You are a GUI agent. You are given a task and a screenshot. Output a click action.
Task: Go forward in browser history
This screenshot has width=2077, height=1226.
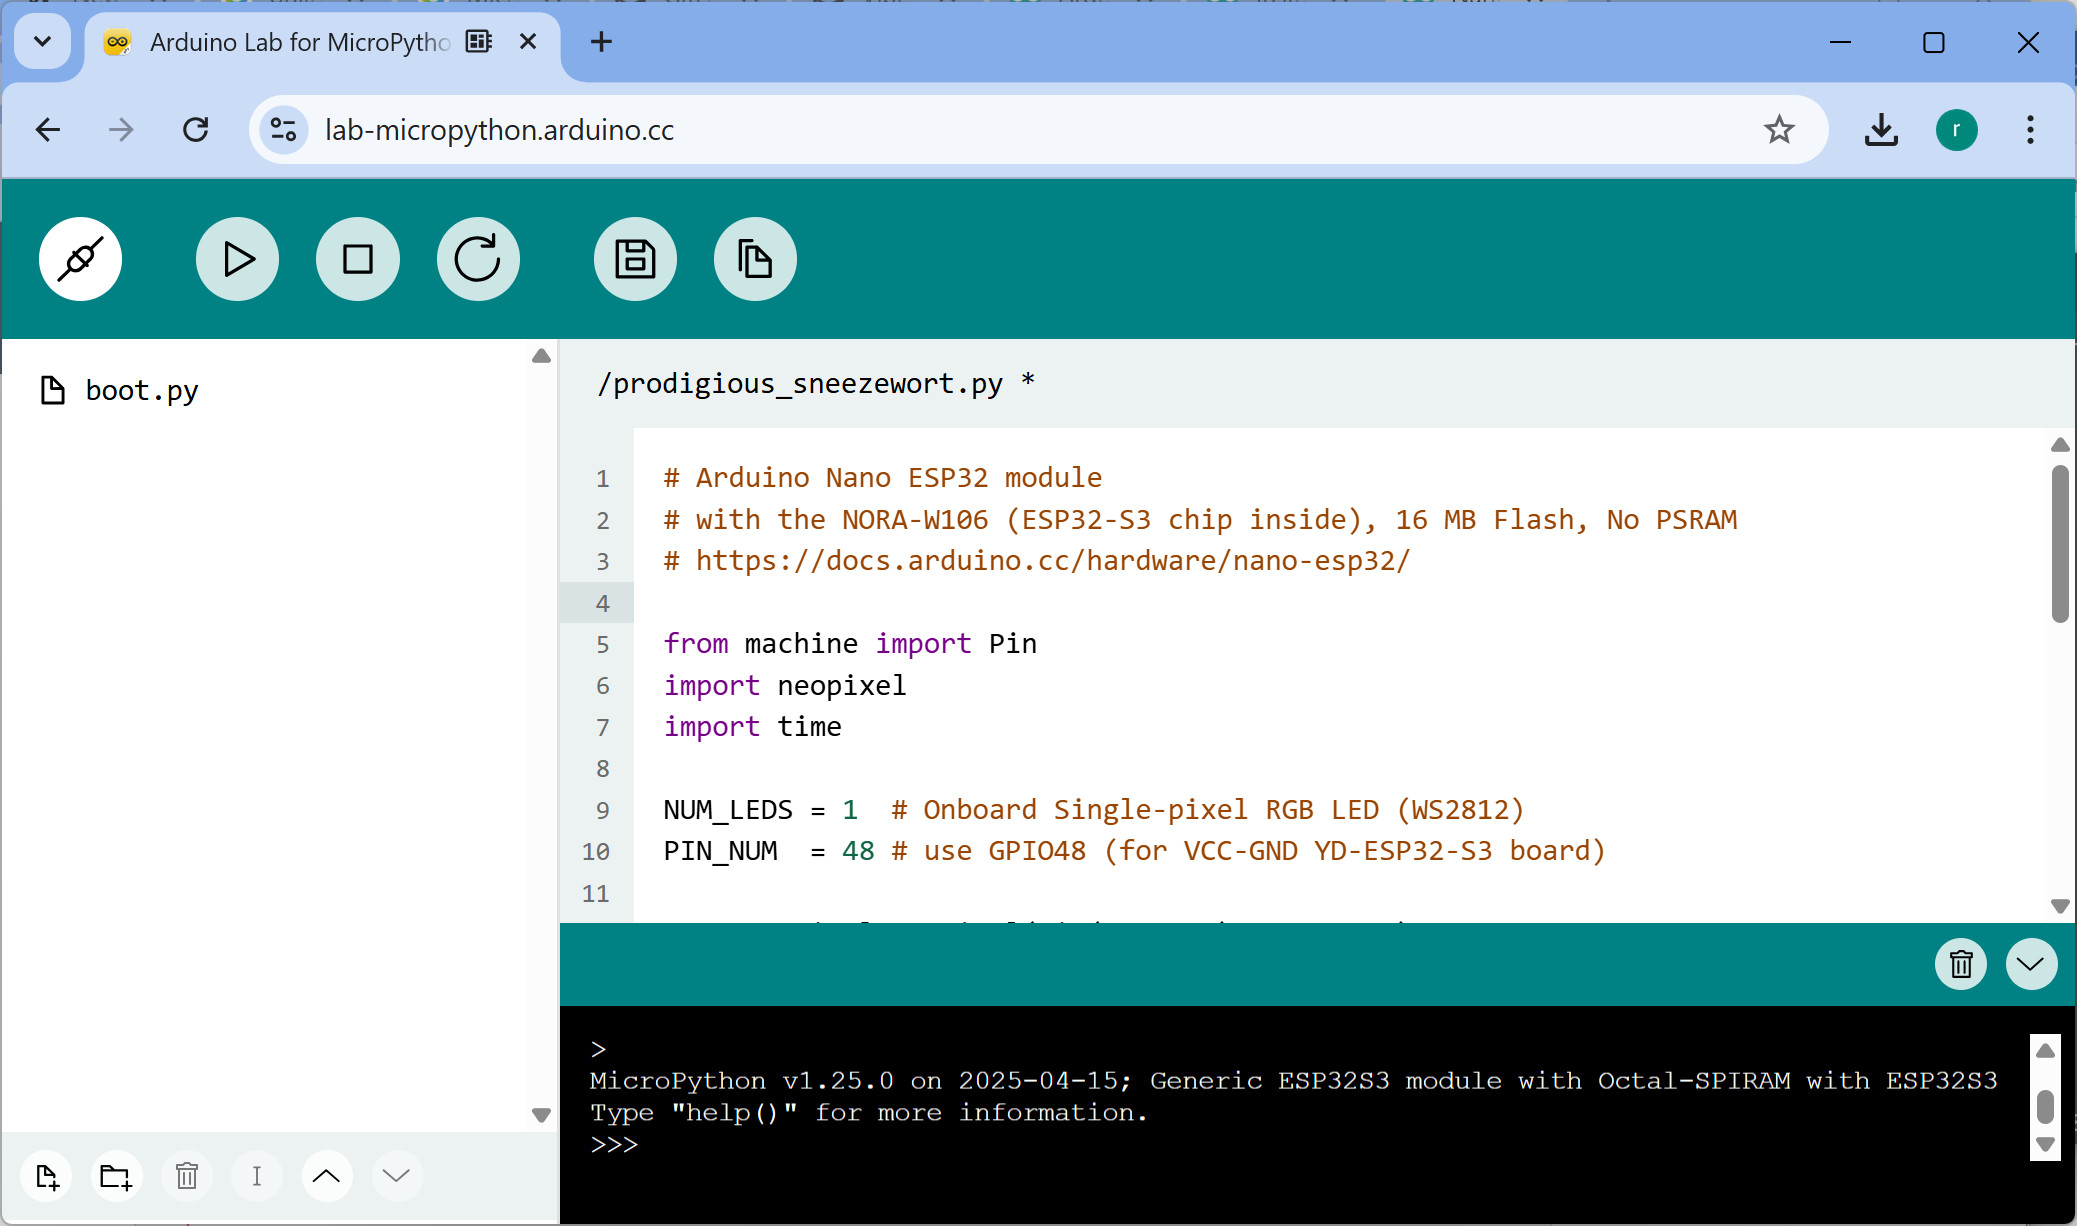(x=121, y=130)
